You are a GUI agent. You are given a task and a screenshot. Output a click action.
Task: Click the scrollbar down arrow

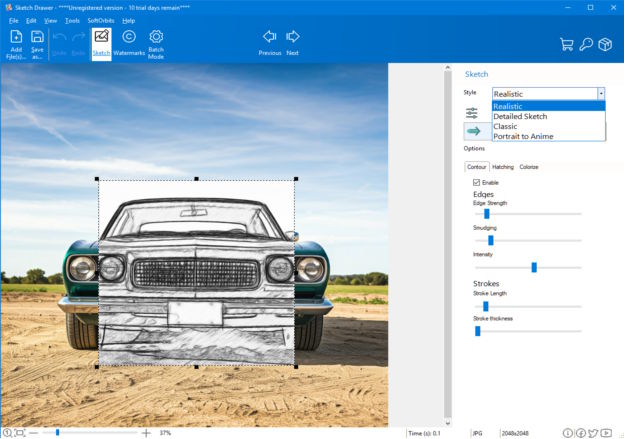coord(448,423)
